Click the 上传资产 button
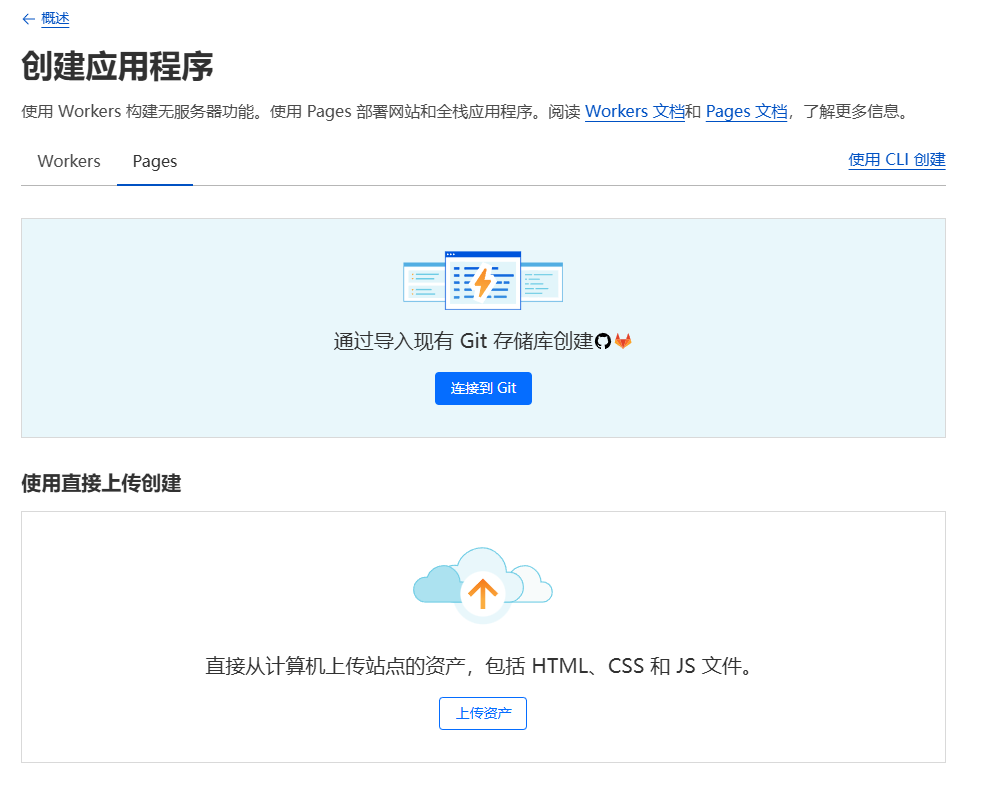This screenshot has width=997, height=790. (x=483, y=713)
